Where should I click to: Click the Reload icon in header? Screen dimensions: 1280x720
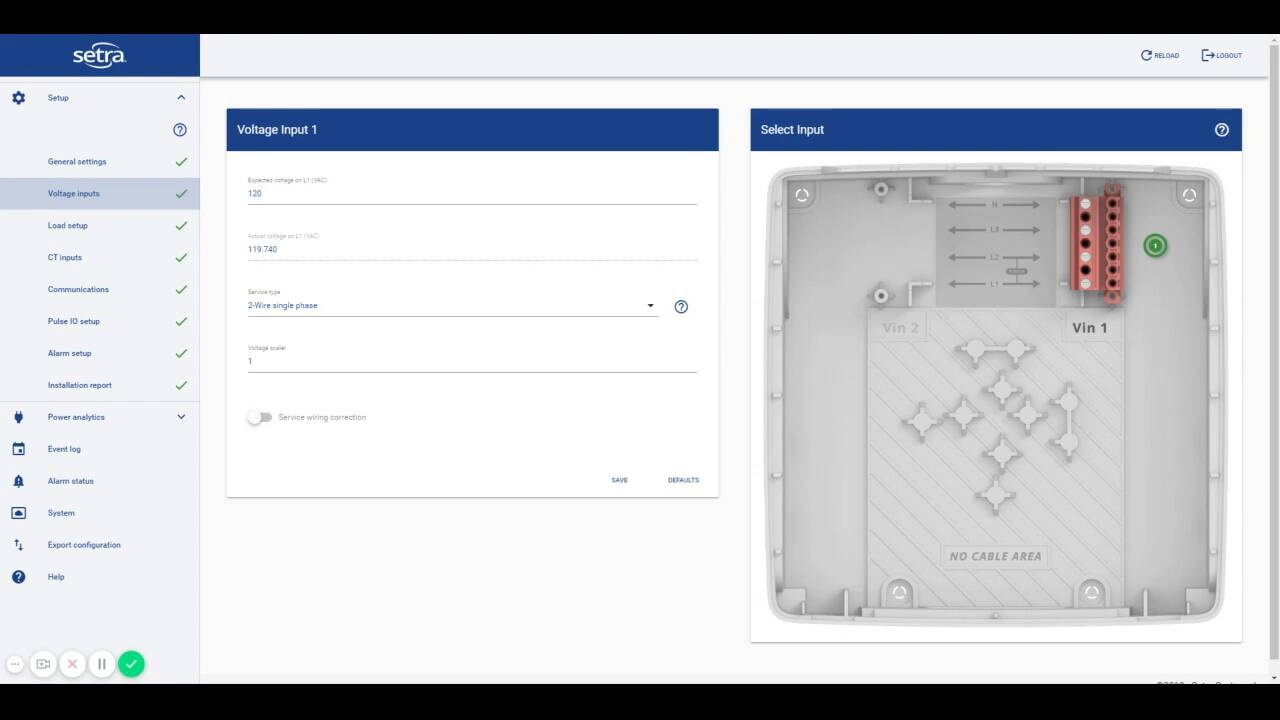click(1147, 56)
